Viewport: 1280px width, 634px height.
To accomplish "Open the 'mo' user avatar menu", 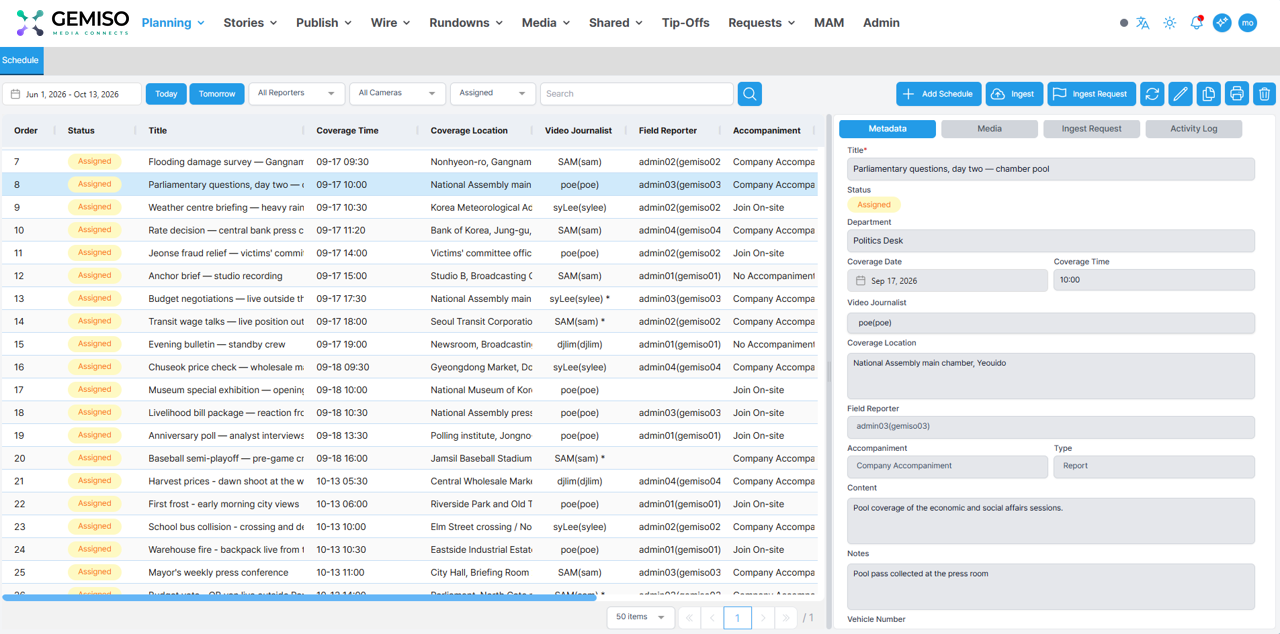I will pyautogui.click(x=1248, y=23).
